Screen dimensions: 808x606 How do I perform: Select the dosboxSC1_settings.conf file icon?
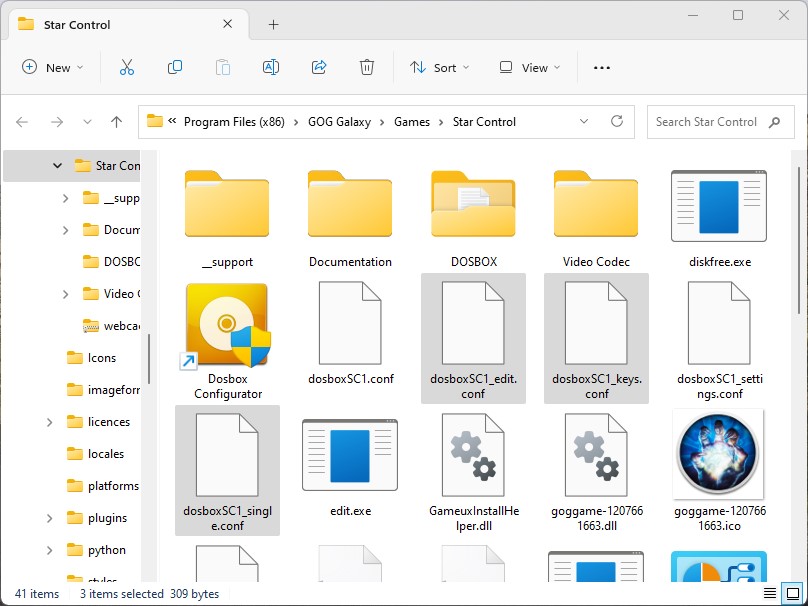[x=719, y=323]
